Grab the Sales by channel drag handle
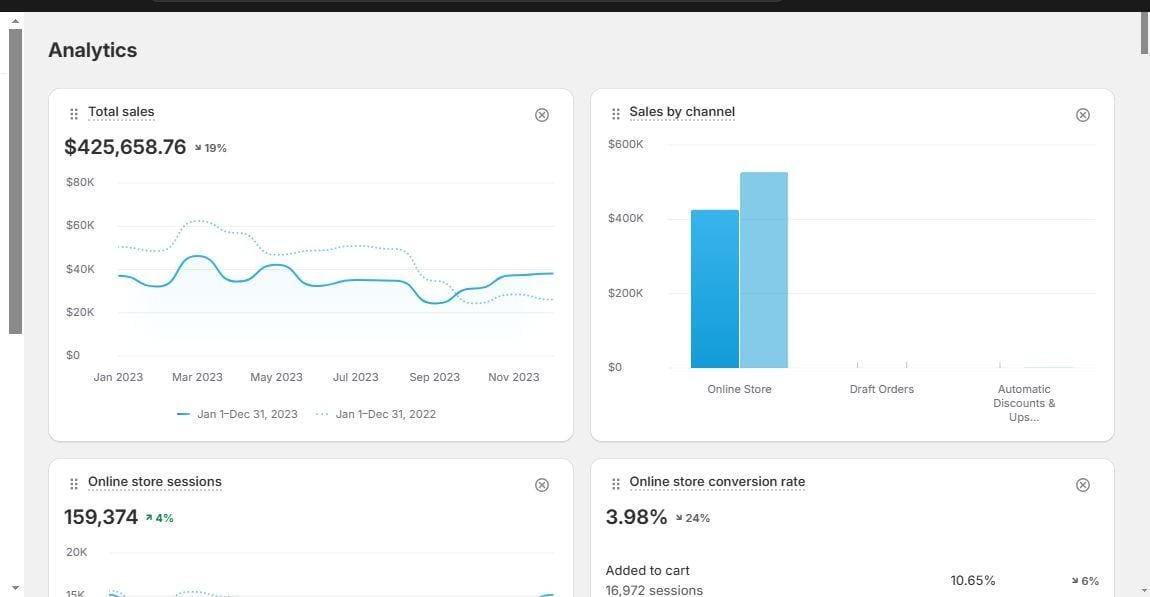1150x597 pixels. [615, 114]
